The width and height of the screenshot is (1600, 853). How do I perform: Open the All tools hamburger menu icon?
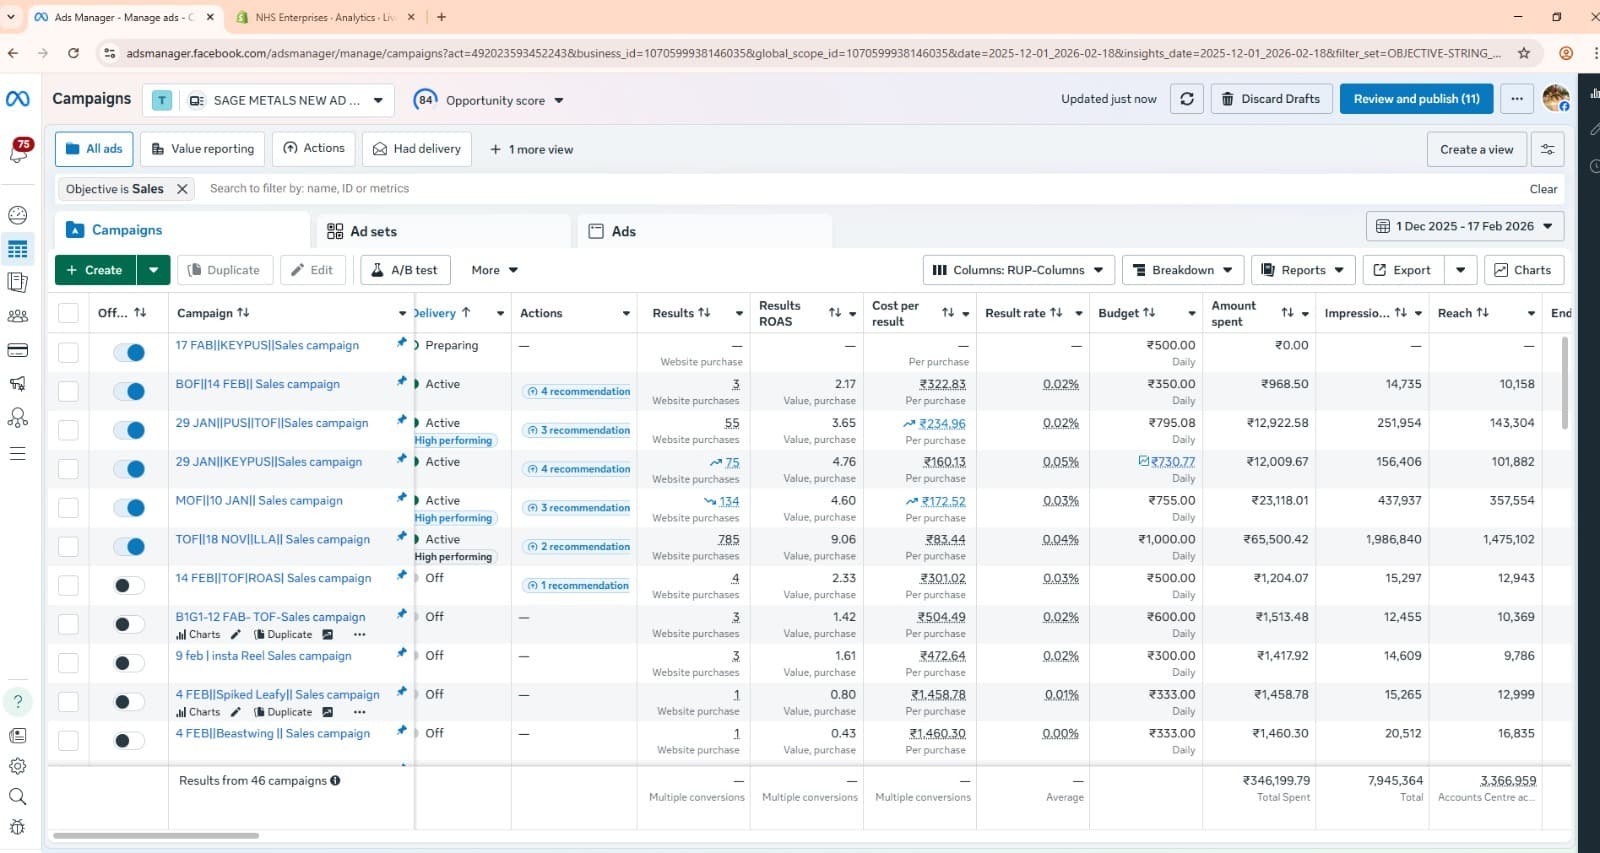pos(17,453)
